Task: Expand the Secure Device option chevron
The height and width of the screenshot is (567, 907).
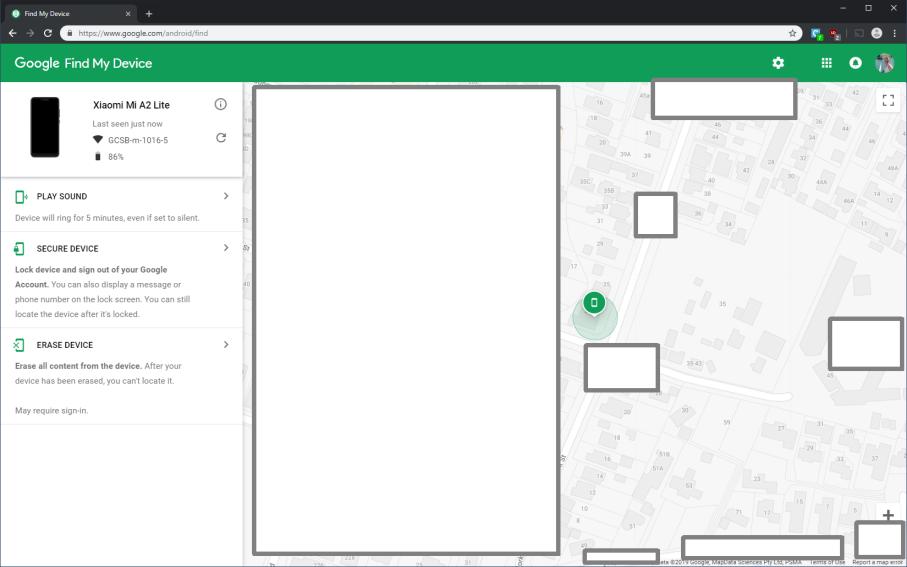Action: [226, 248]
